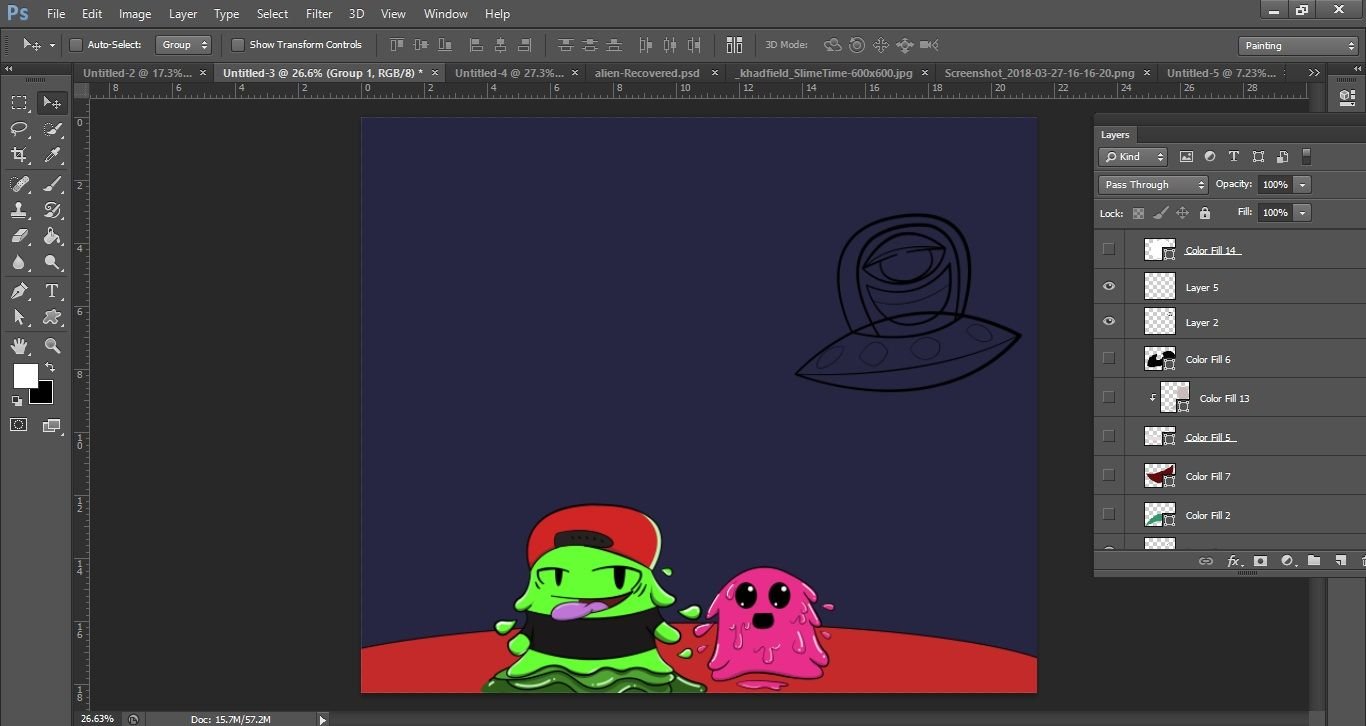Select the Paint Bucket tool

(52, 236)
